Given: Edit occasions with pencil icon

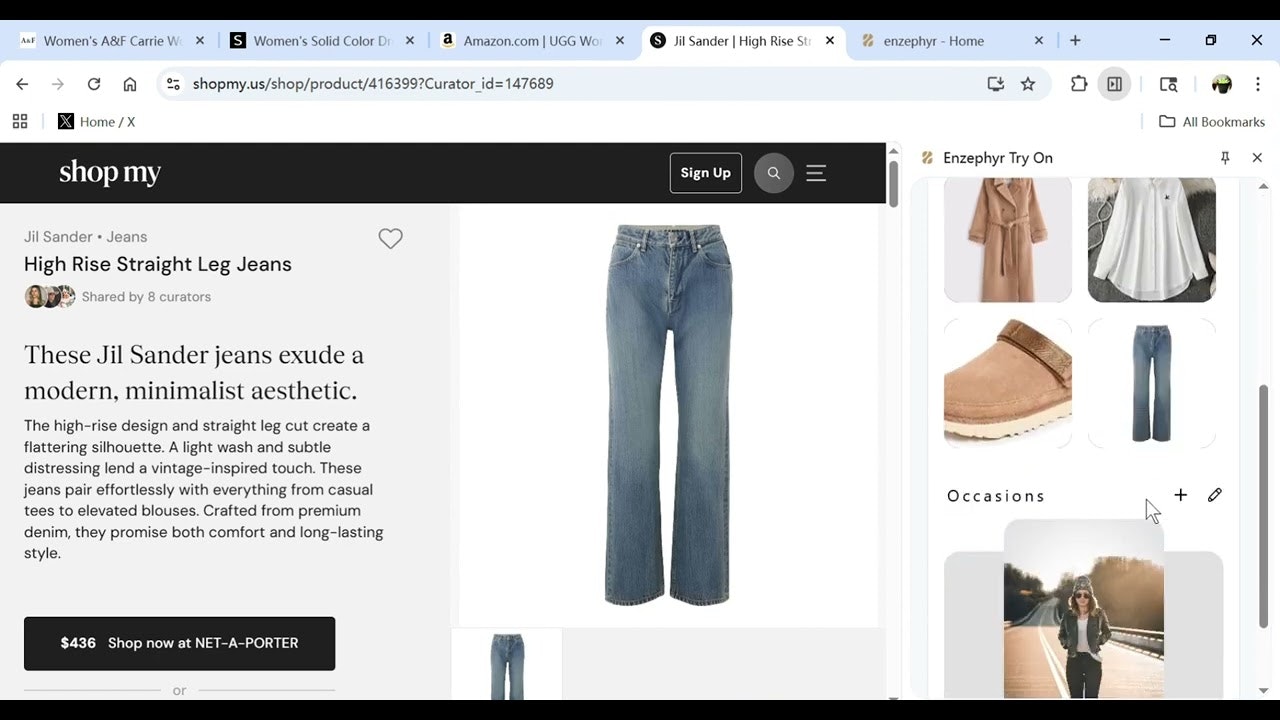Looking at the screenshot, I should click(x=1215, y=495).
